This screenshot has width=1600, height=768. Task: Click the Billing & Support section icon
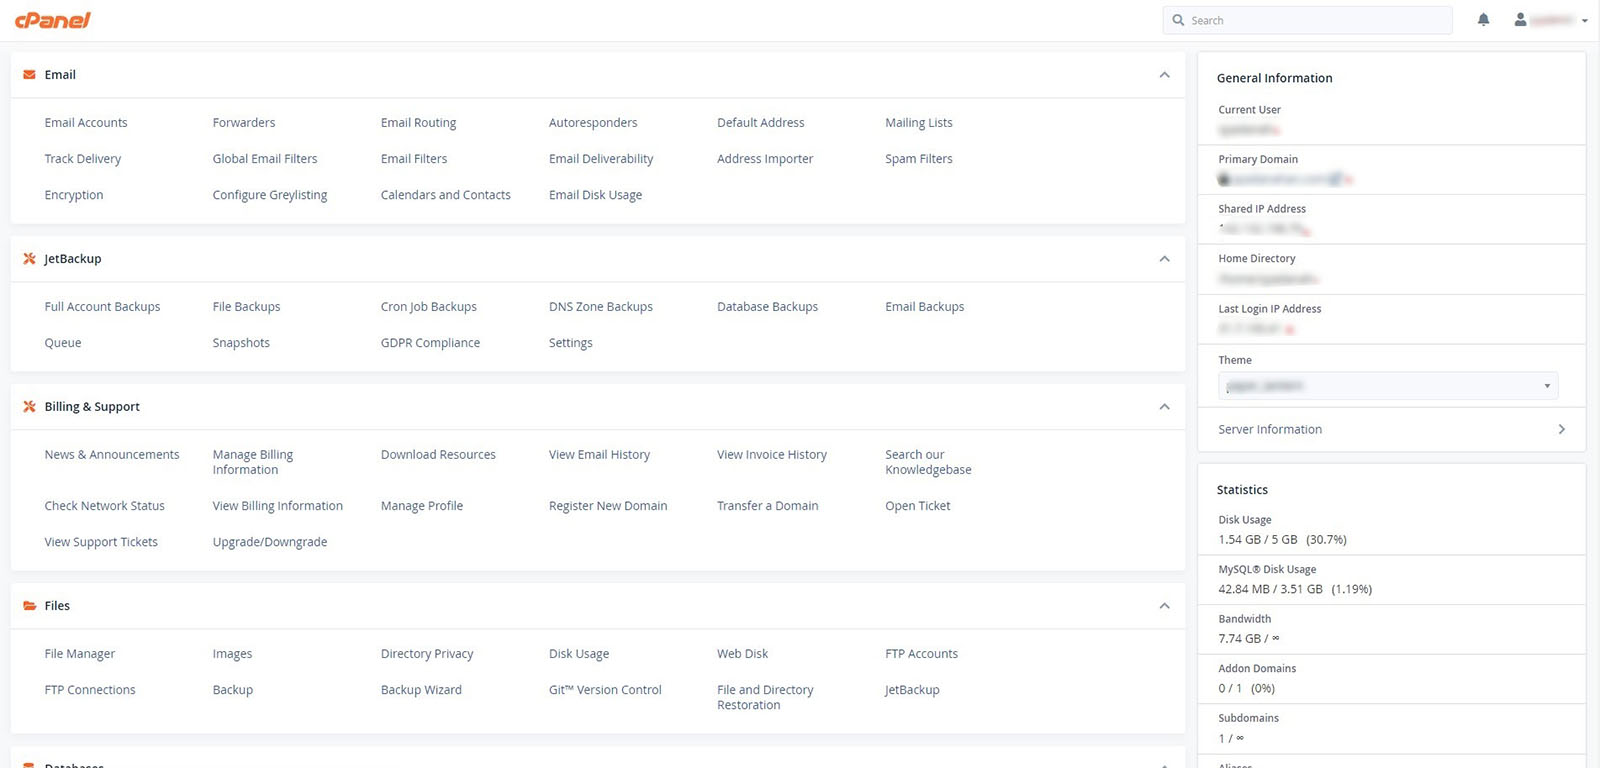29,407
